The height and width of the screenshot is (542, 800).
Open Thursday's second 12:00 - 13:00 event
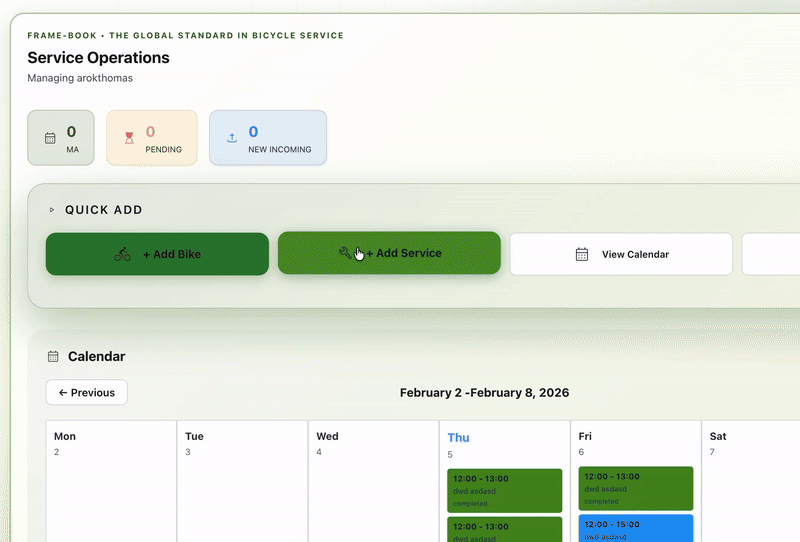(x=505, y=529)
